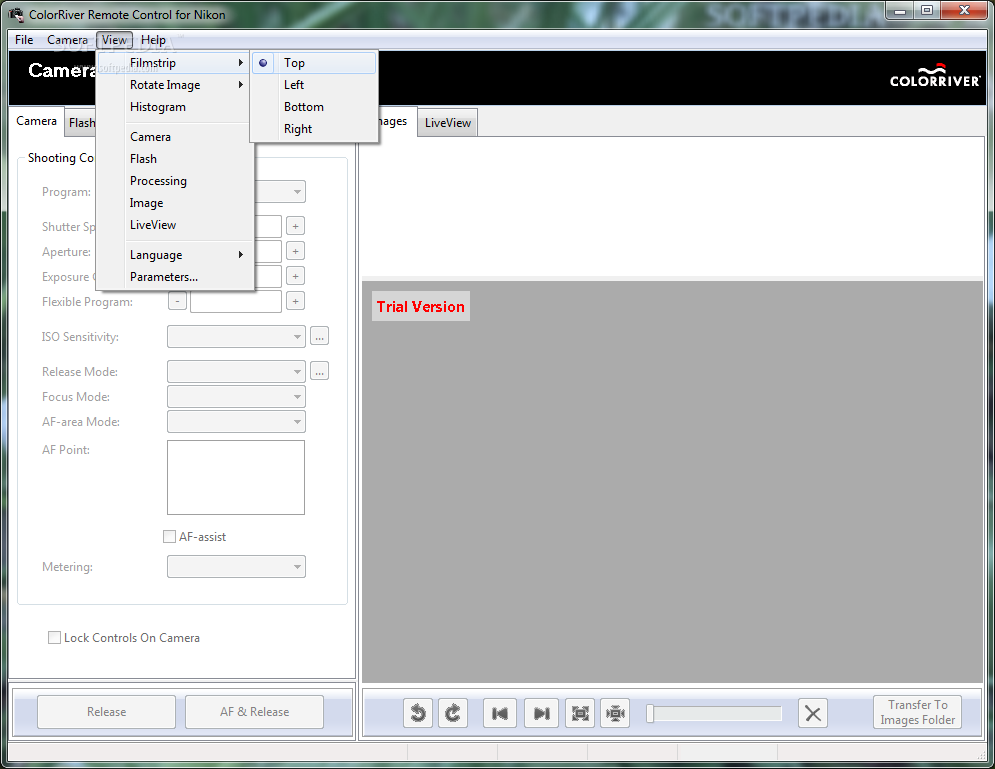Click the AF & Release button

254,712
